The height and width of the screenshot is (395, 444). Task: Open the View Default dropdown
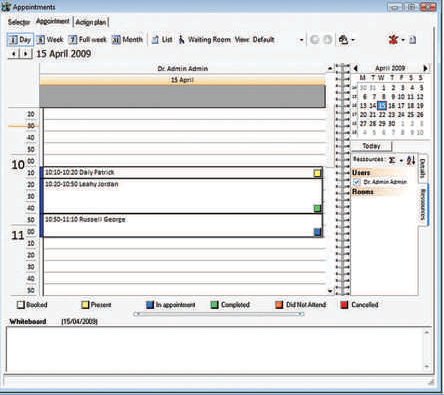[x=301, y=40]
